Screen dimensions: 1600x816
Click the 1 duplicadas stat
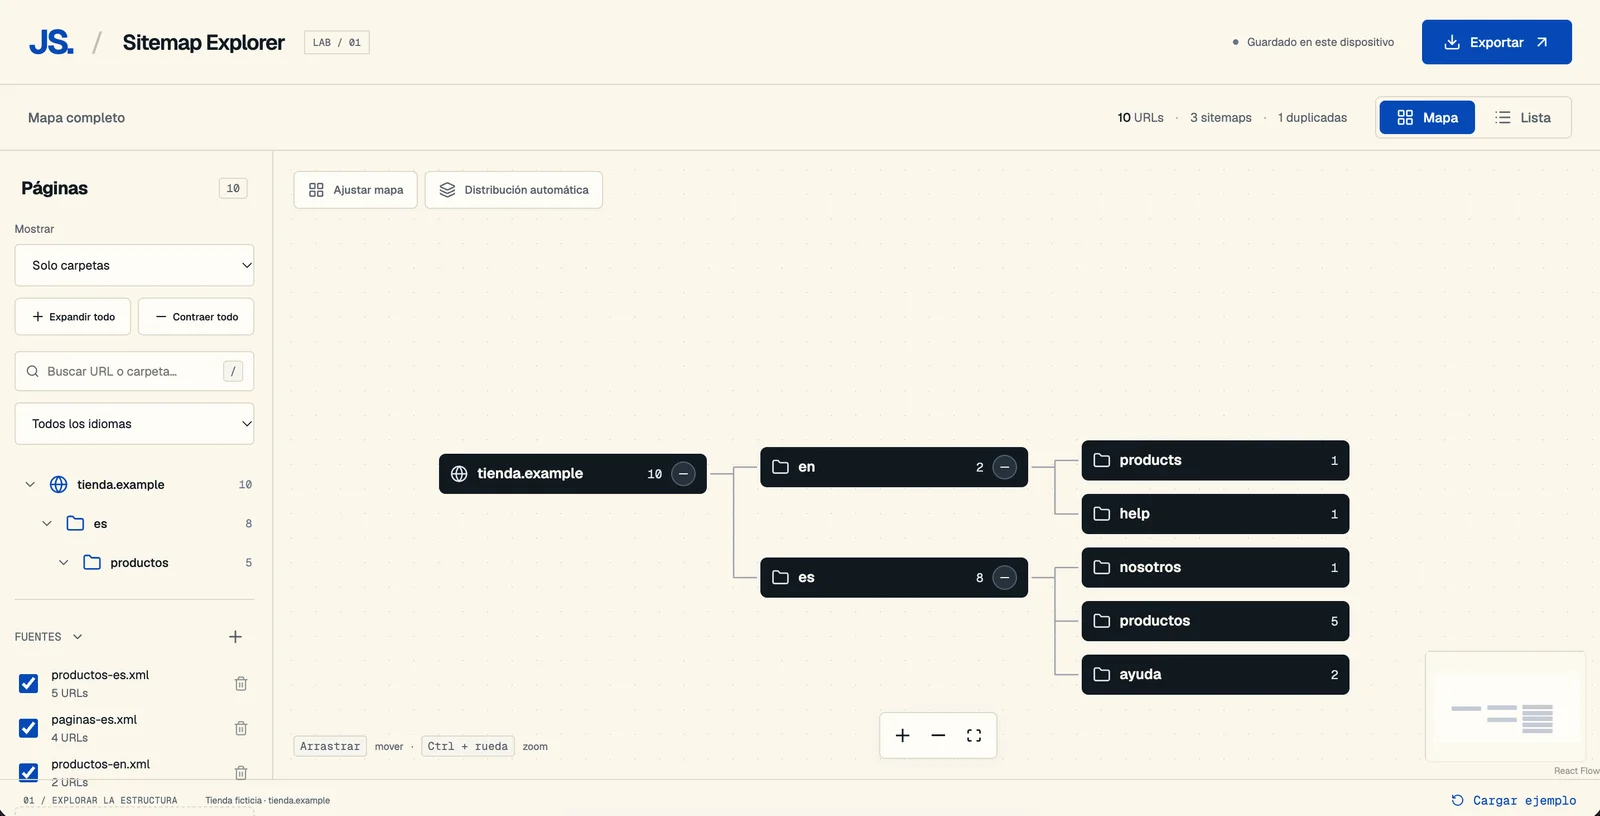tap(1312, 118)
